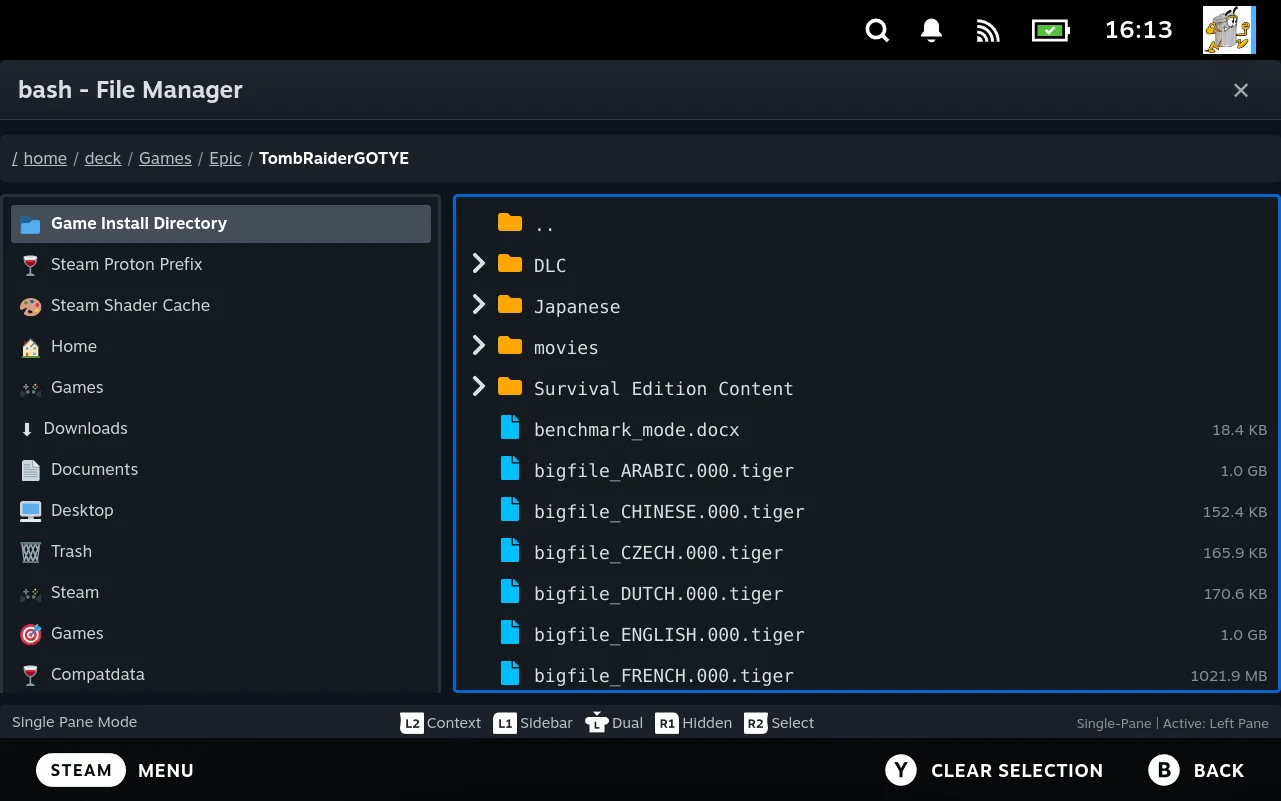Open Downloads sidebar entry
Image resolution: width=1281 pixels, height=801 pixels.
coord(221,429)
